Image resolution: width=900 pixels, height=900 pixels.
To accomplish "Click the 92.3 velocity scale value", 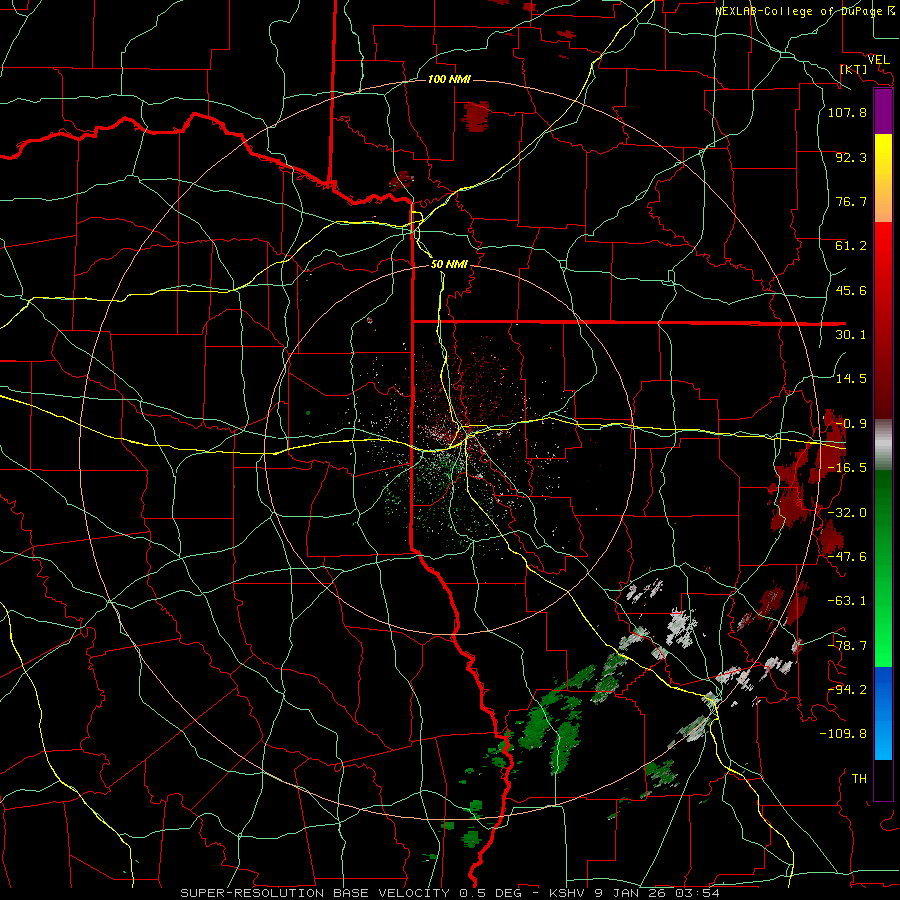I will tap(851, 157).
